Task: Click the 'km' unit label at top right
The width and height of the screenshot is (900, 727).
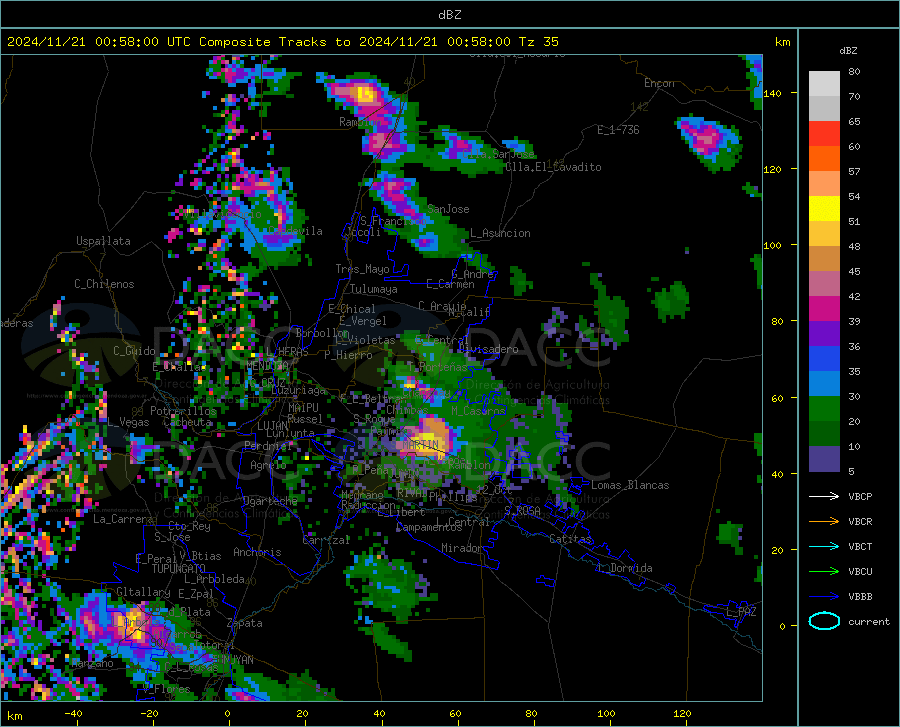Action: click(x=782, y=42)
